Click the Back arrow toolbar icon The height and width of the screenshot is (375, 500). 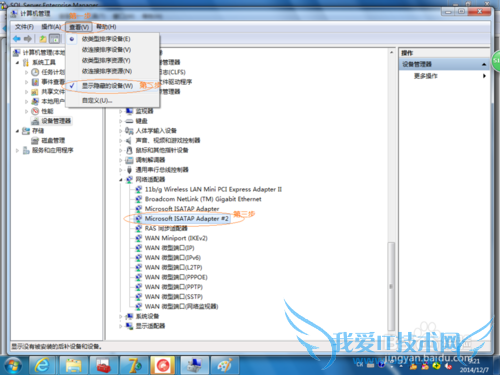17,39
